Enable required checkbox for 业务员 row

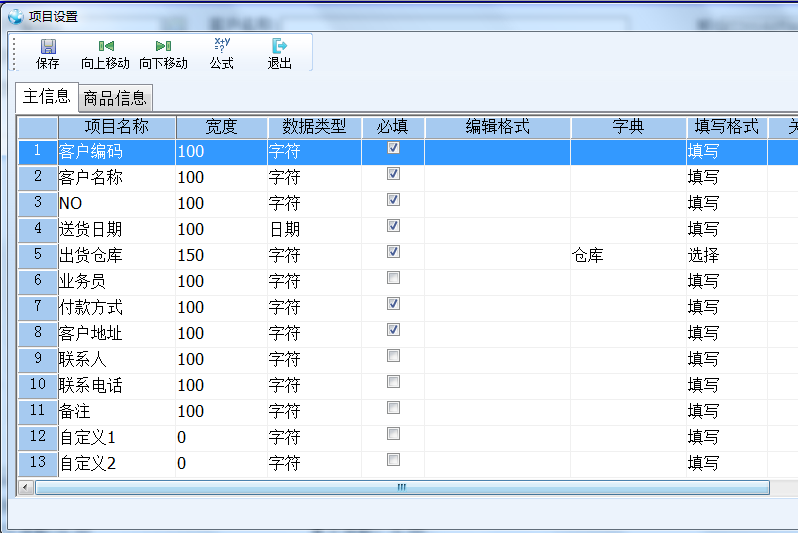(x=393, y=278)
